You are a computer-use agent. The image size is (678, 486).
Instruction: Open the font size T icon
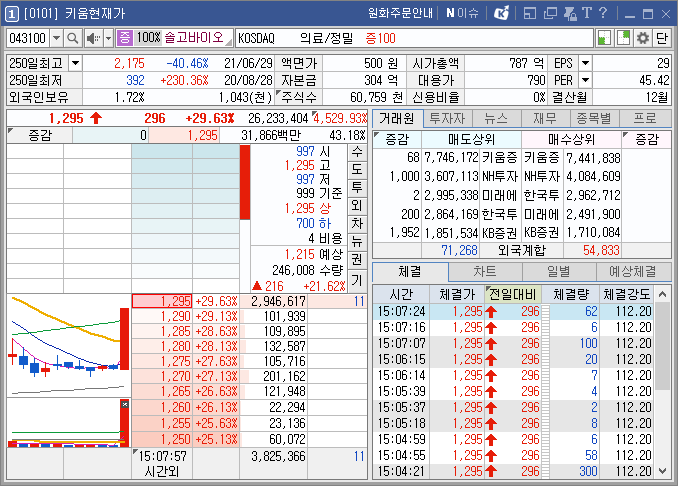pyautogui.click(x=587, y=13)
